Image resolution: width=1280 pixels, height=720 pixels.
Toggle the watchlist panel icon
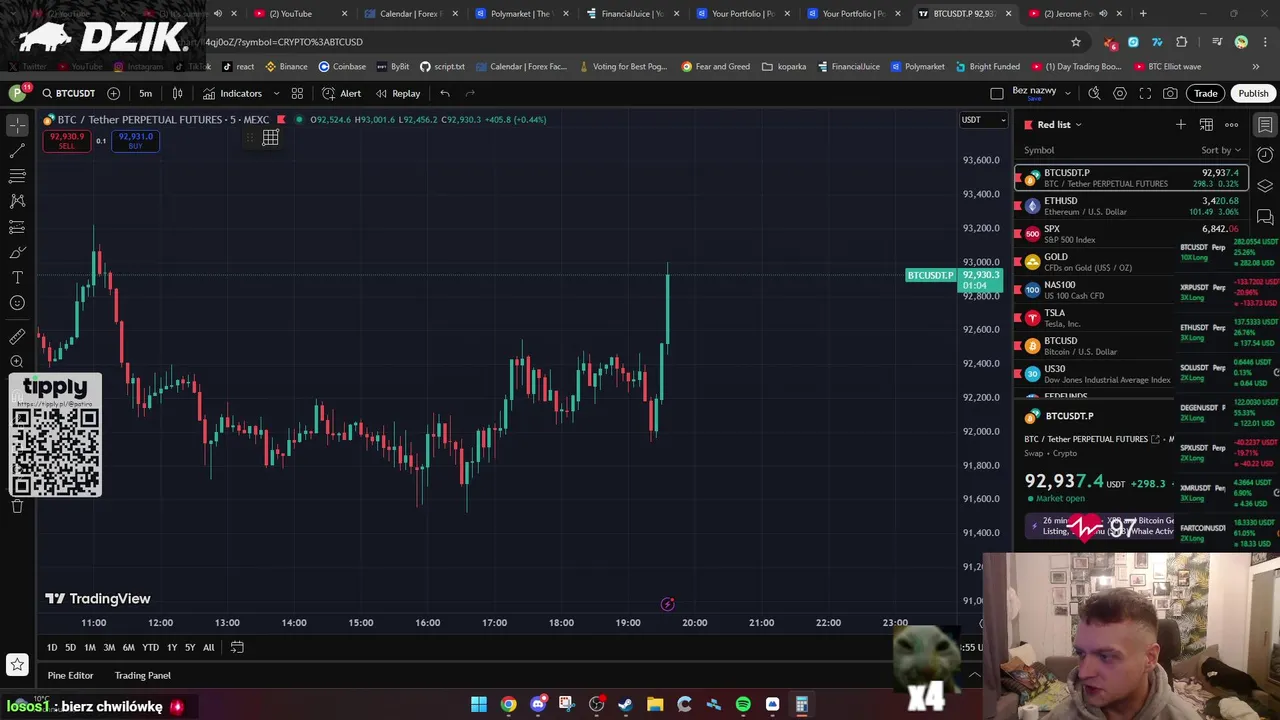pos(1265,125)
